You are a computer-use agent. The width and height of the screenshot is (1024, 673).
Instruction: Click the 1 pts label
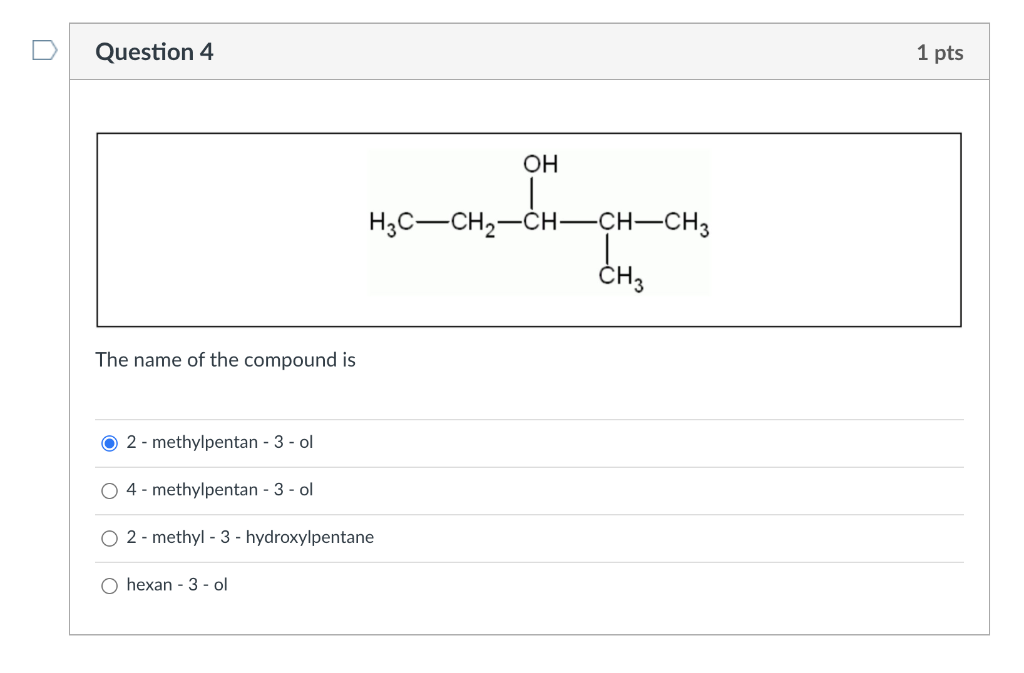[940, 52]
